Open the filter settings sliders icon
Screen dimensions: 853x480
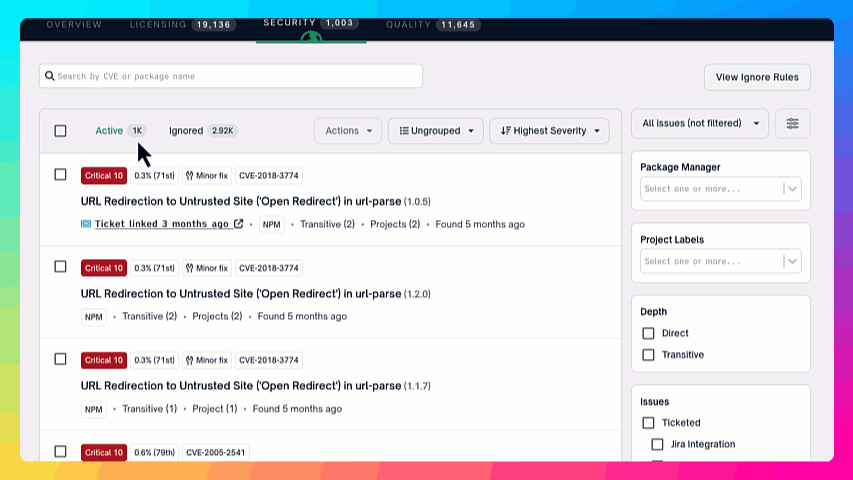tap(792, 123)
